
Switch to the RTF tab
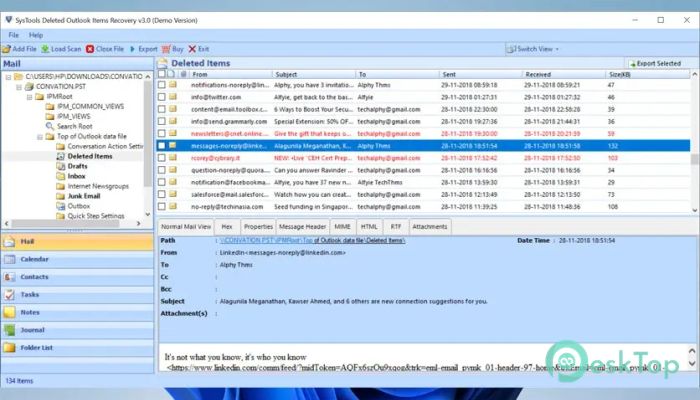pos(396,227)
